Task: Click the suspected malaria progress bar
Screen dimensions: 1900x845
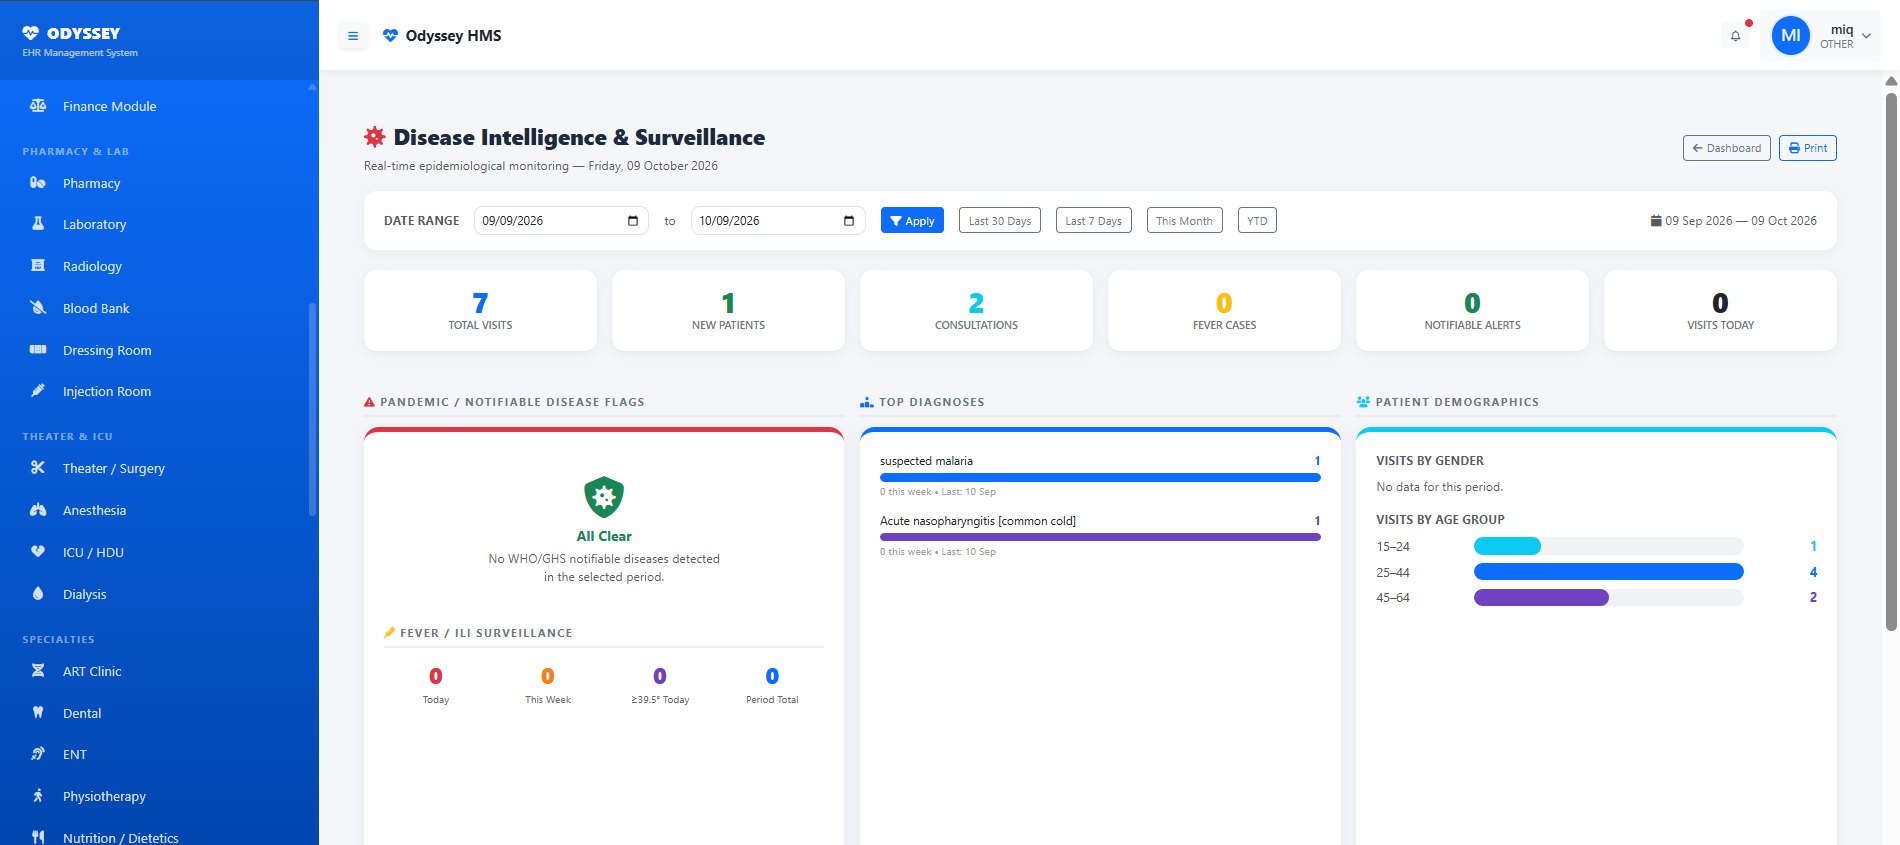Action: tap(1100, 478)
